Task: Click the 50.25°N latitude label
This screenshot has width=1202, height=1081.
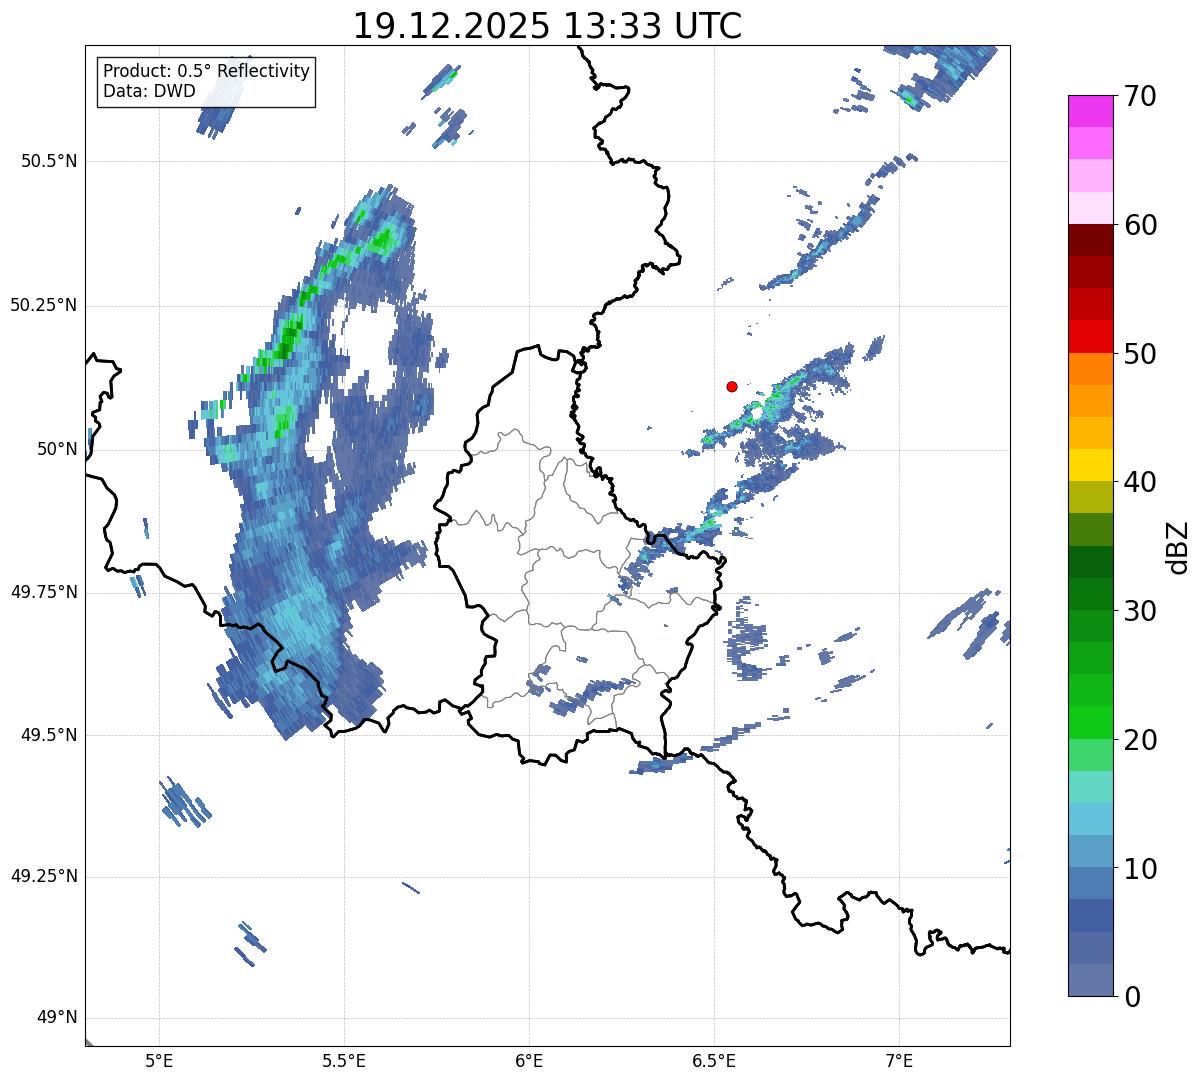Action: coord(44,305)
